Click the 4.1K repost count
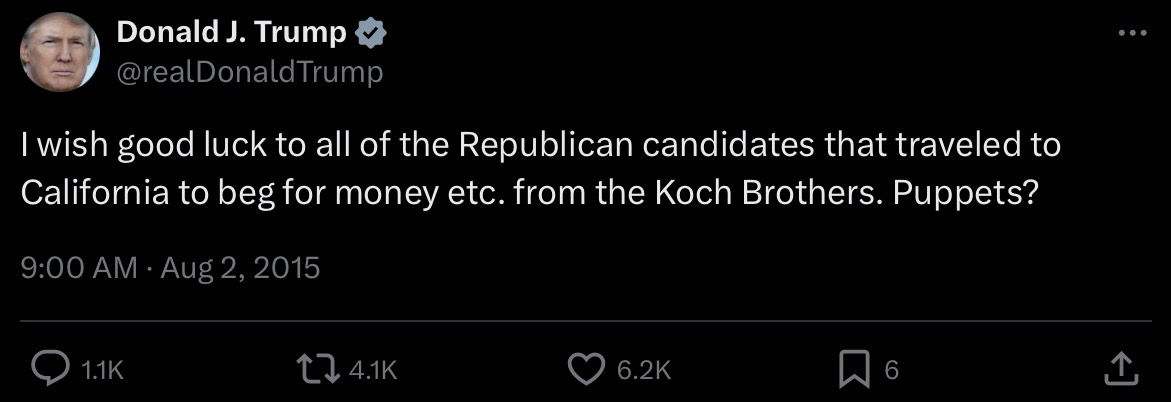Viewport: 1171px width, 402px height. click(374, 371)
